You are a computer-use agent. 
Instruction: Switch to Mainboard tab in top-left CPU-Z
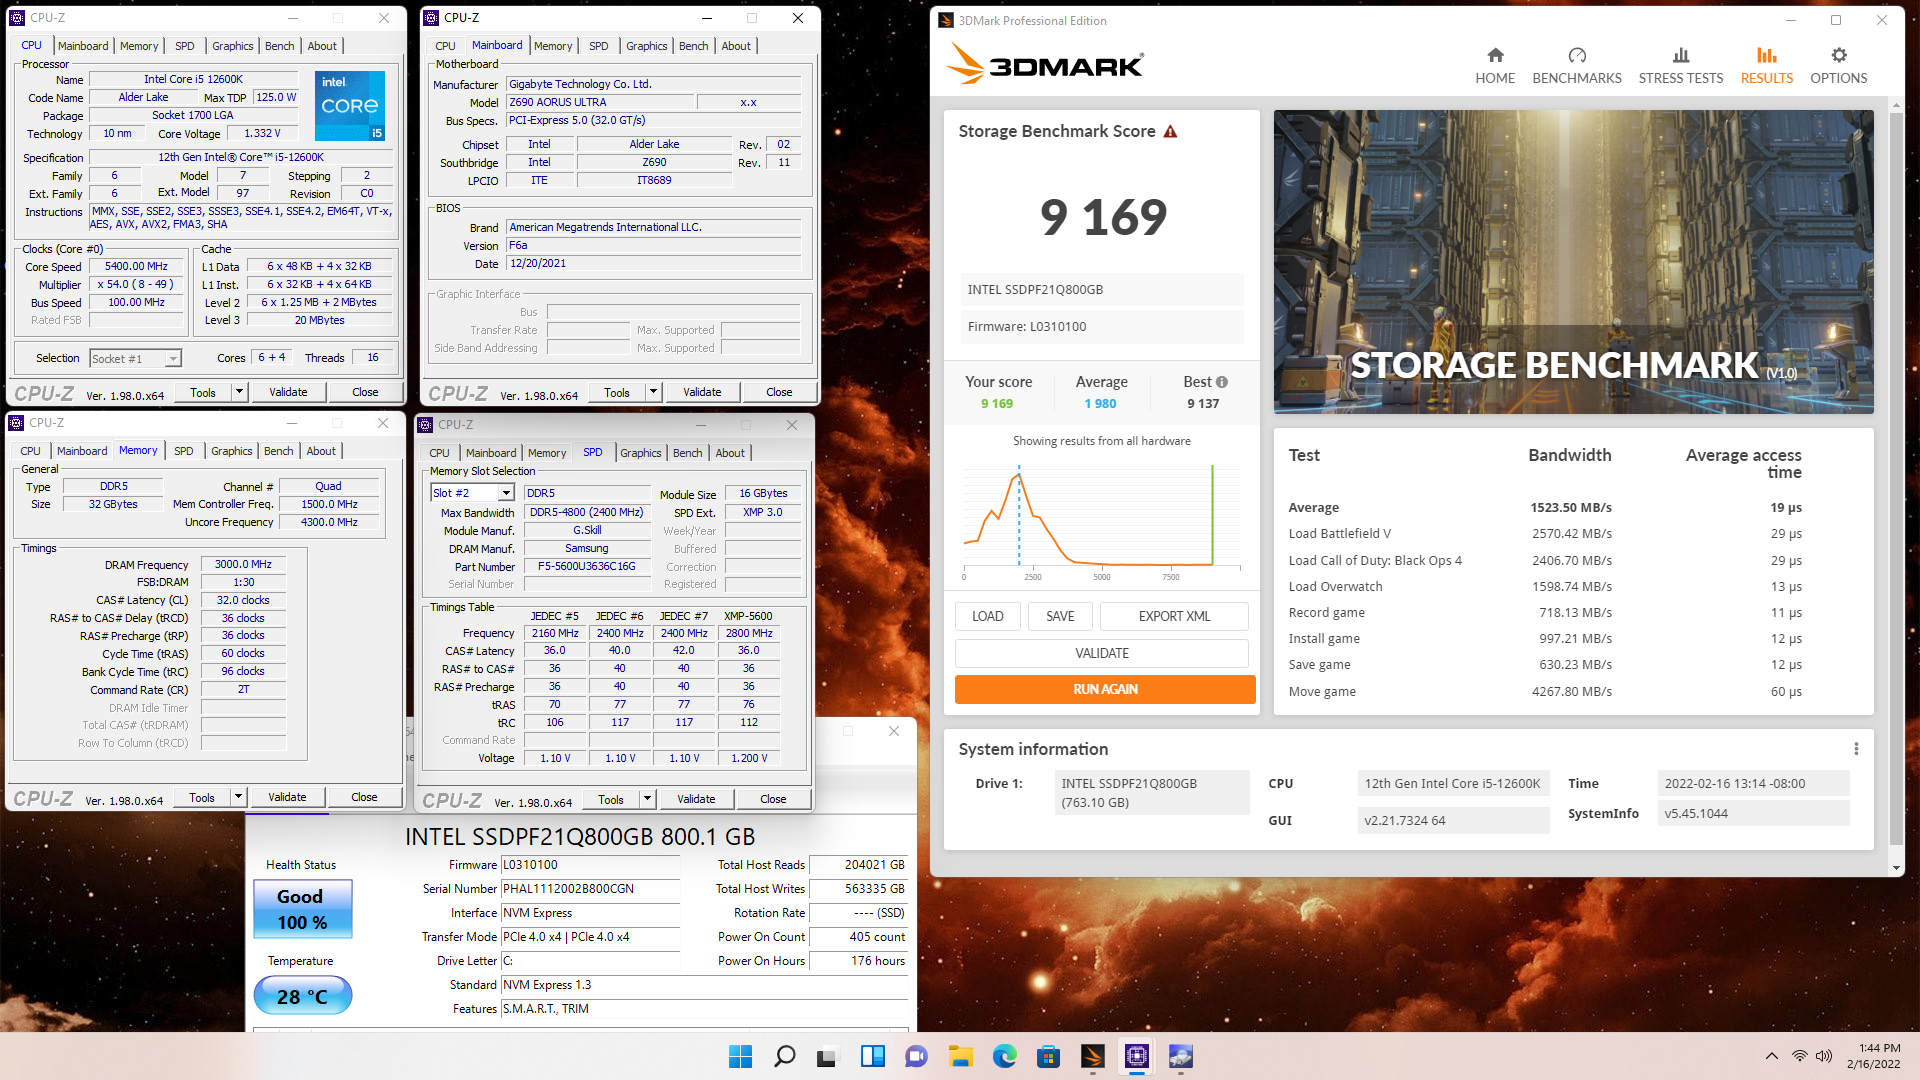pyautogui.click(x=83, y=46)
